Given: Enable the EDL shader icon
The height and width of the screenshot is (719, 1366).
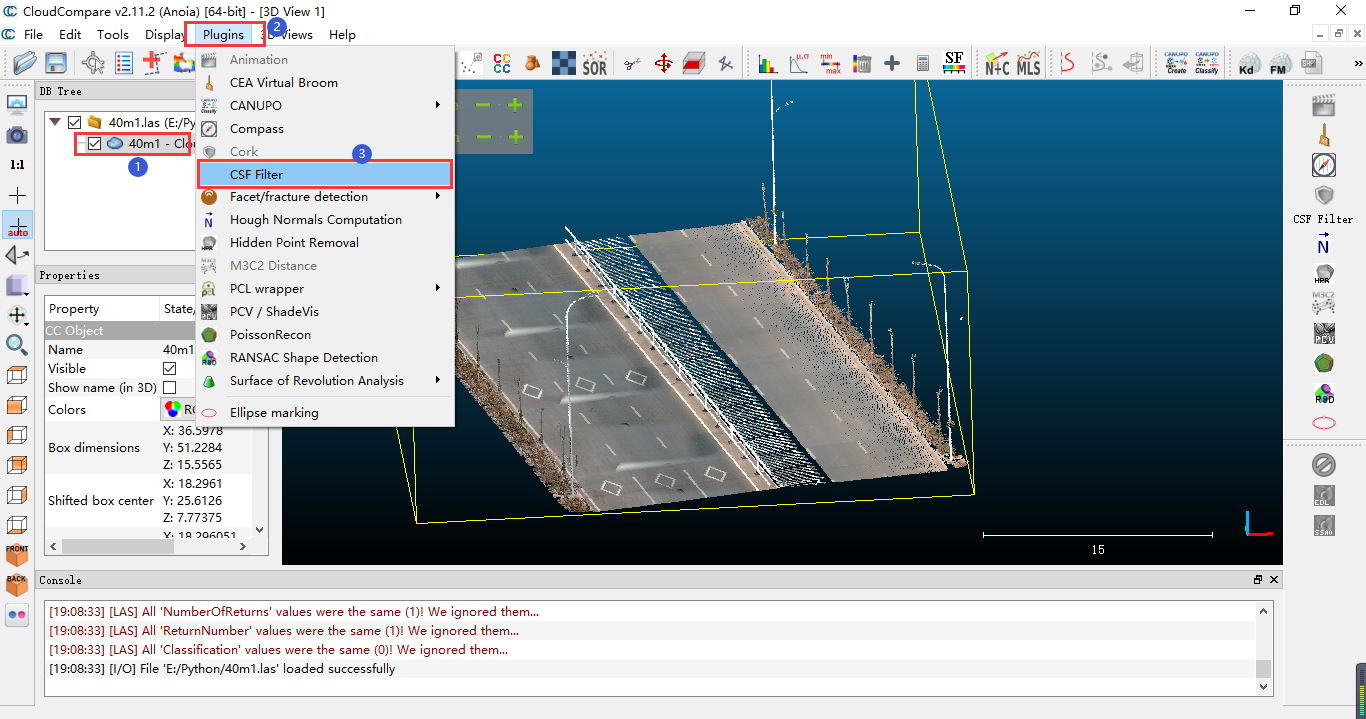Looking at the screenshot, I should click(1322, 496).
